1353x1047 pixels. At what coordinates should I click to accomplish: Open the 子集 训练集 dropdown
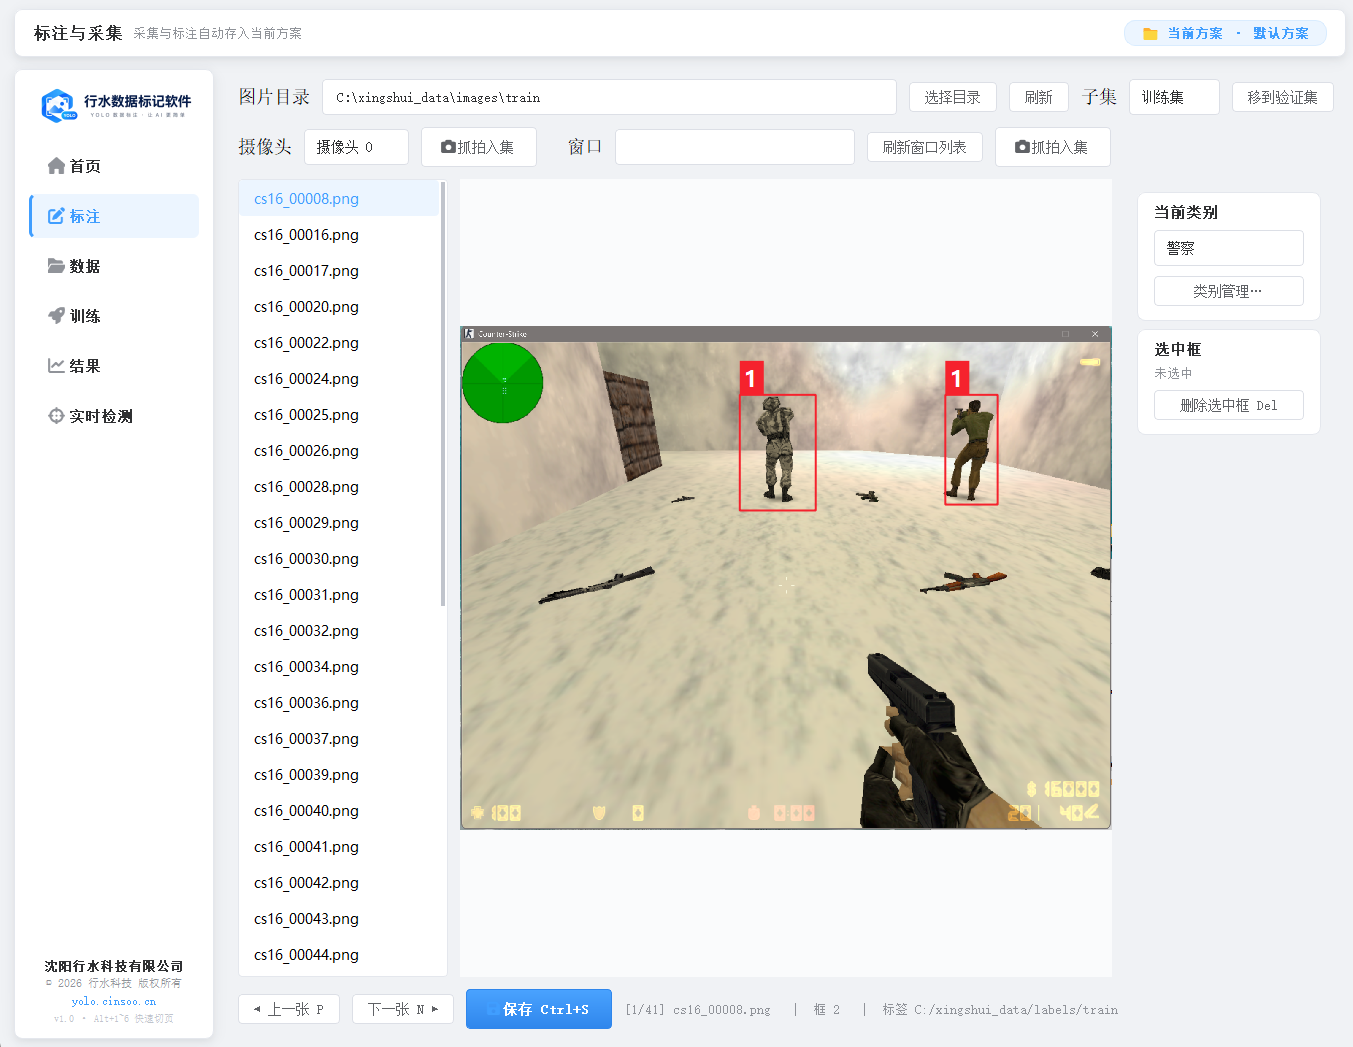1174,97
